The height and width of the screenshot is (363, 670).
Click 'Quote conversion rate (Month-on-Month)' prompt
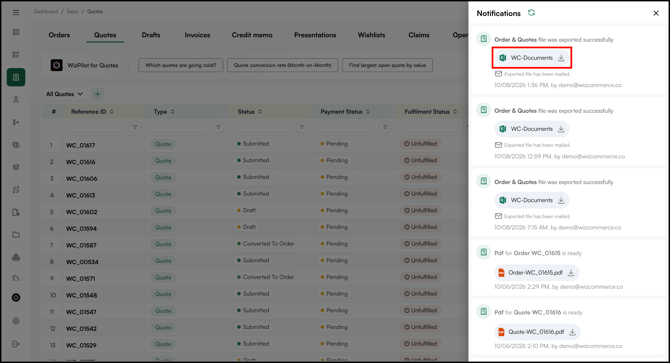[282, 65]
